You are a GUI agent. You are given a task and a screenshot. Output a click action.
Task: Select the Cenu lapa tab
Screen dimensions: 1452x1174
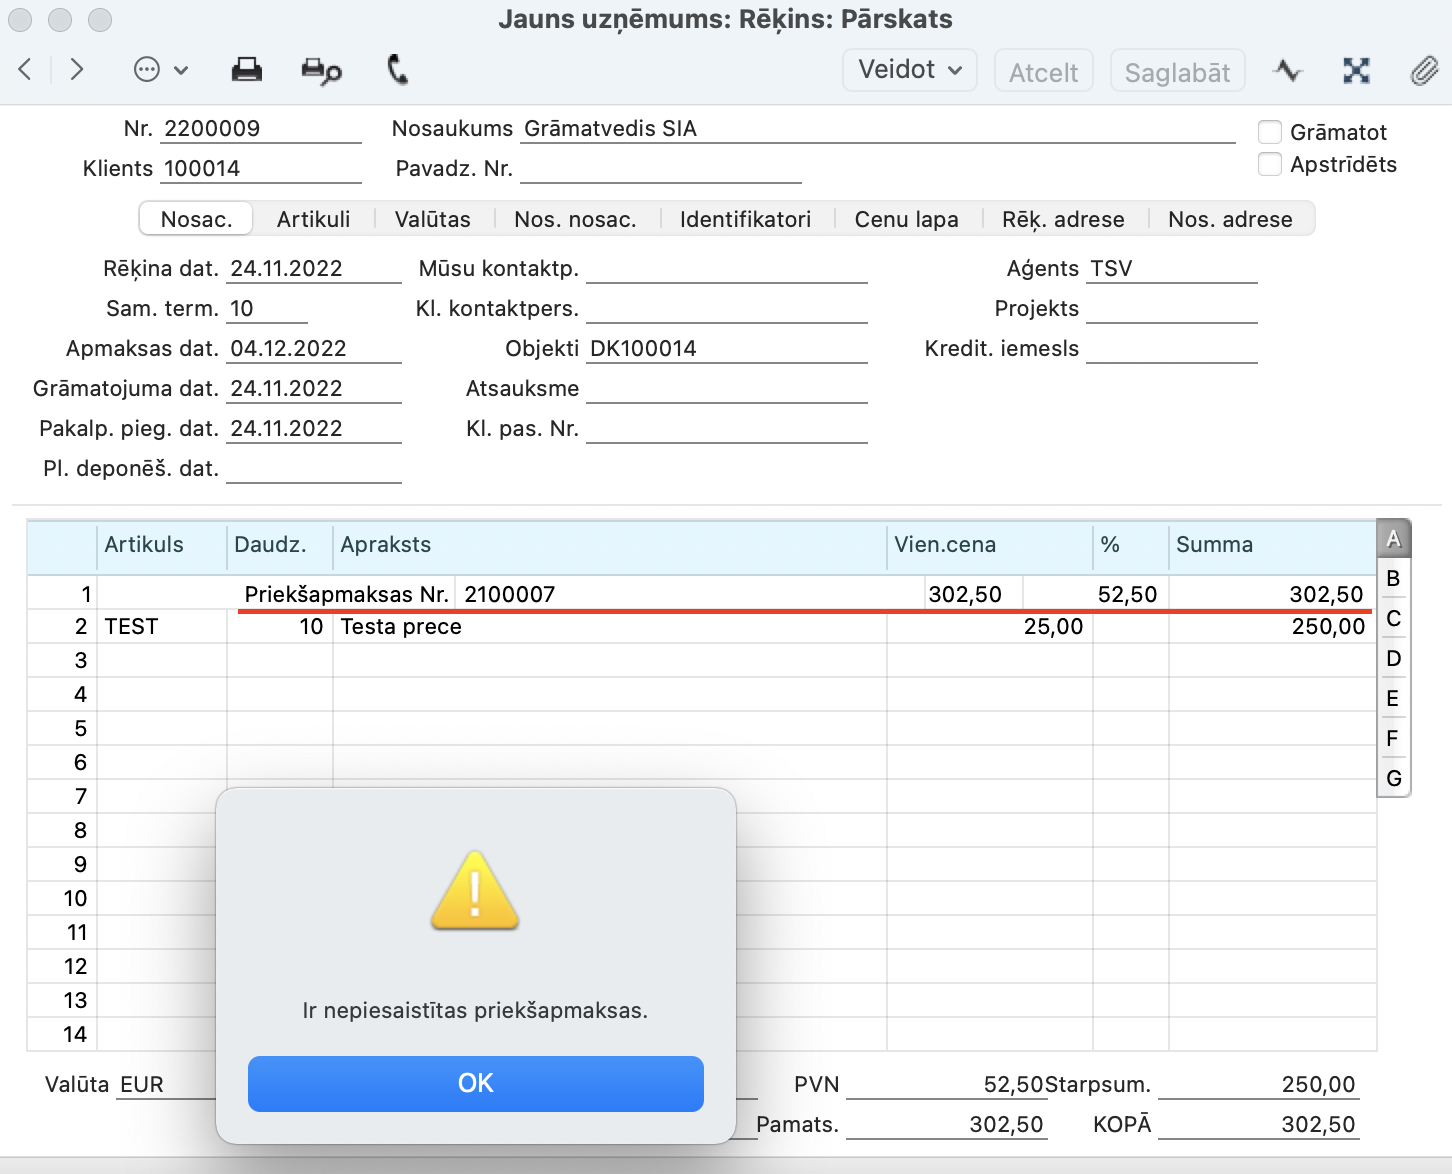[x=906, y=219]
